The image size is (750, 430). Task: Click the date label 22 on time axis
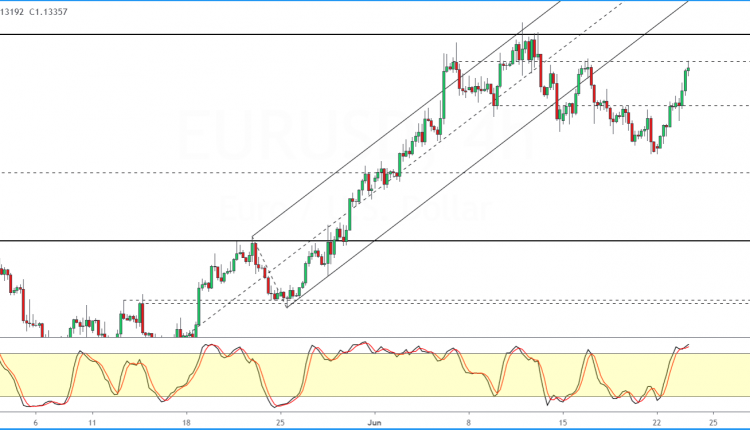[x=657, y=422]
